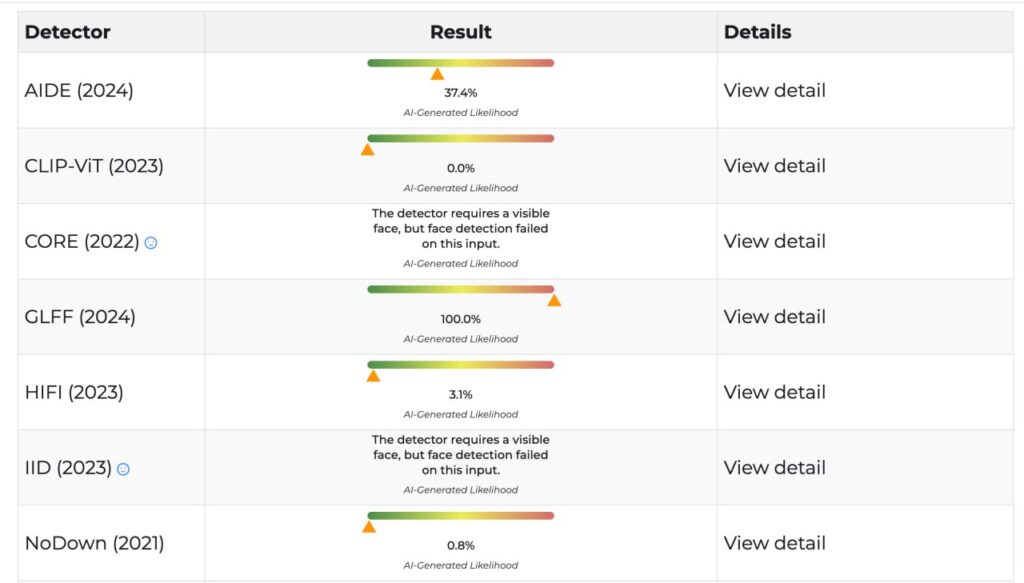Open View detail for HIFI (2023)
The image size is (1024, 583).
coord(774,392)
